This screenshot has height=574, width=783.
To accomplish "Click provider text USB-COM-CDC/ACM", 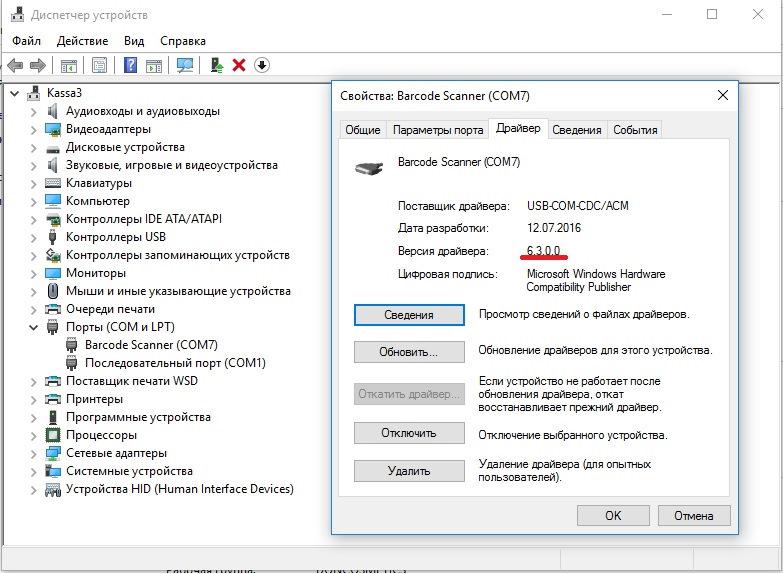I will [578, 205].
